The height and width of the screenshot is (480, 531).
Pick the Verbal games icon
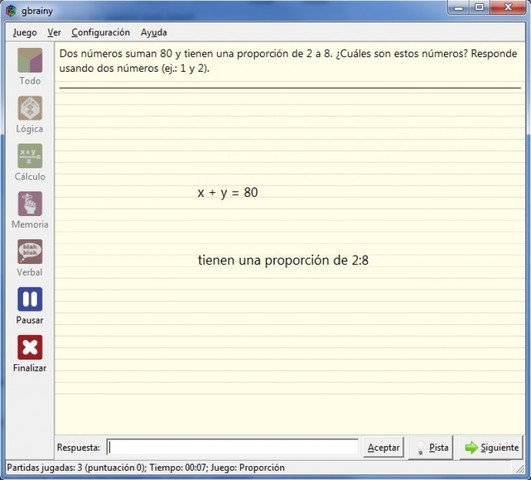point(30,252)
